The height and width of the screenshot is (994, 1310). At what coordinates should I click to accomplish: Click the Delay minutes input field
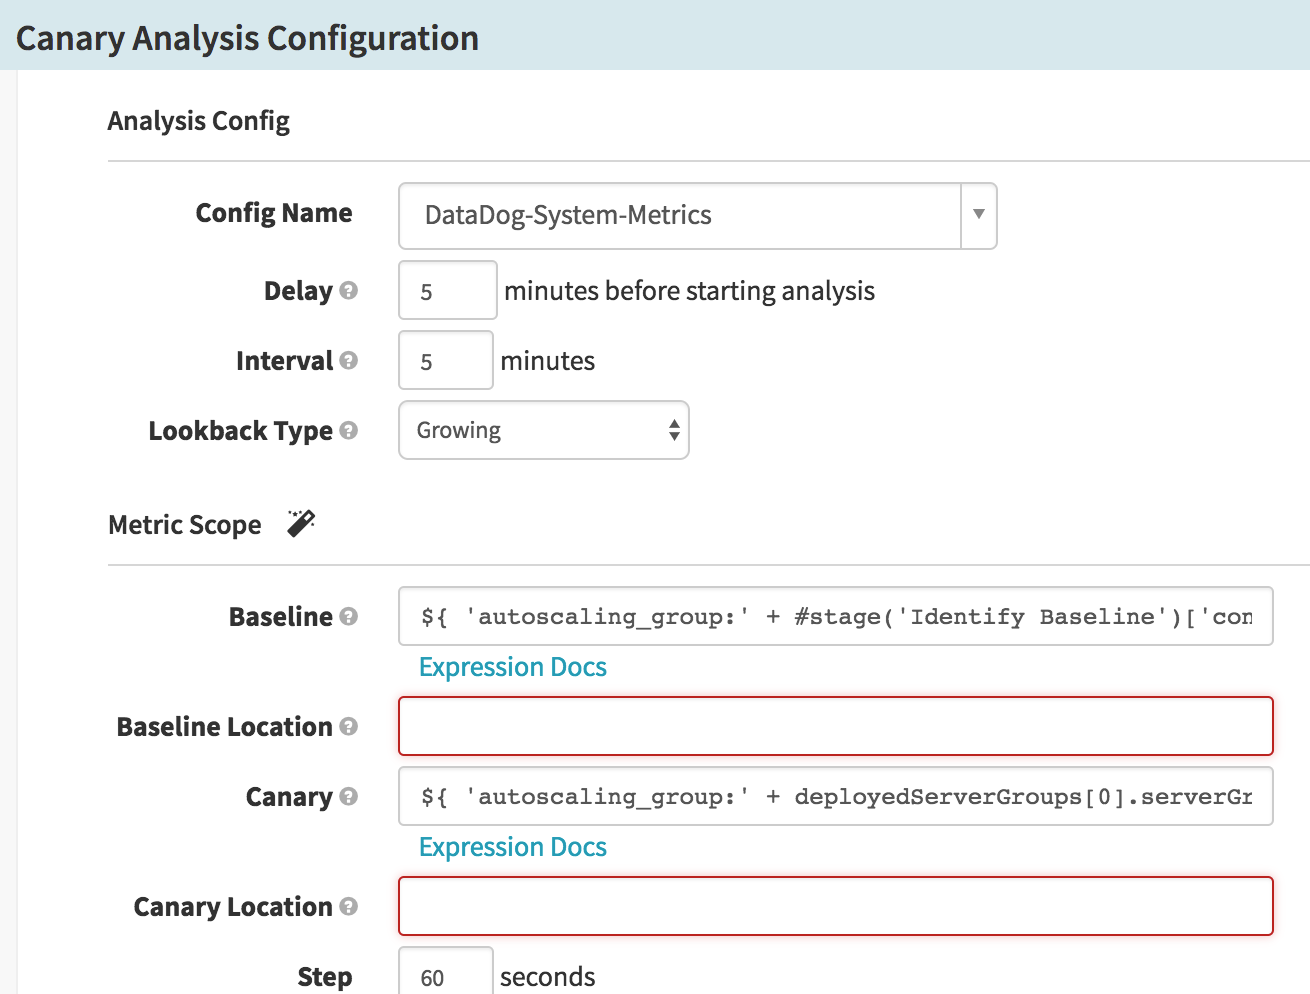[447, 291]
